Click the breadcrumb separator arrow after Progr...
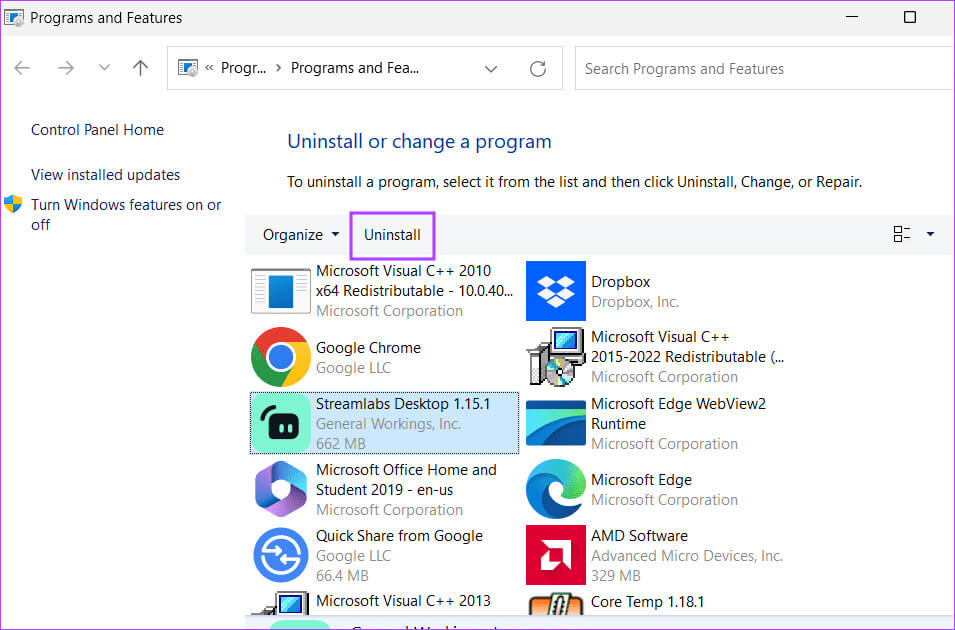 pos(278,68)
